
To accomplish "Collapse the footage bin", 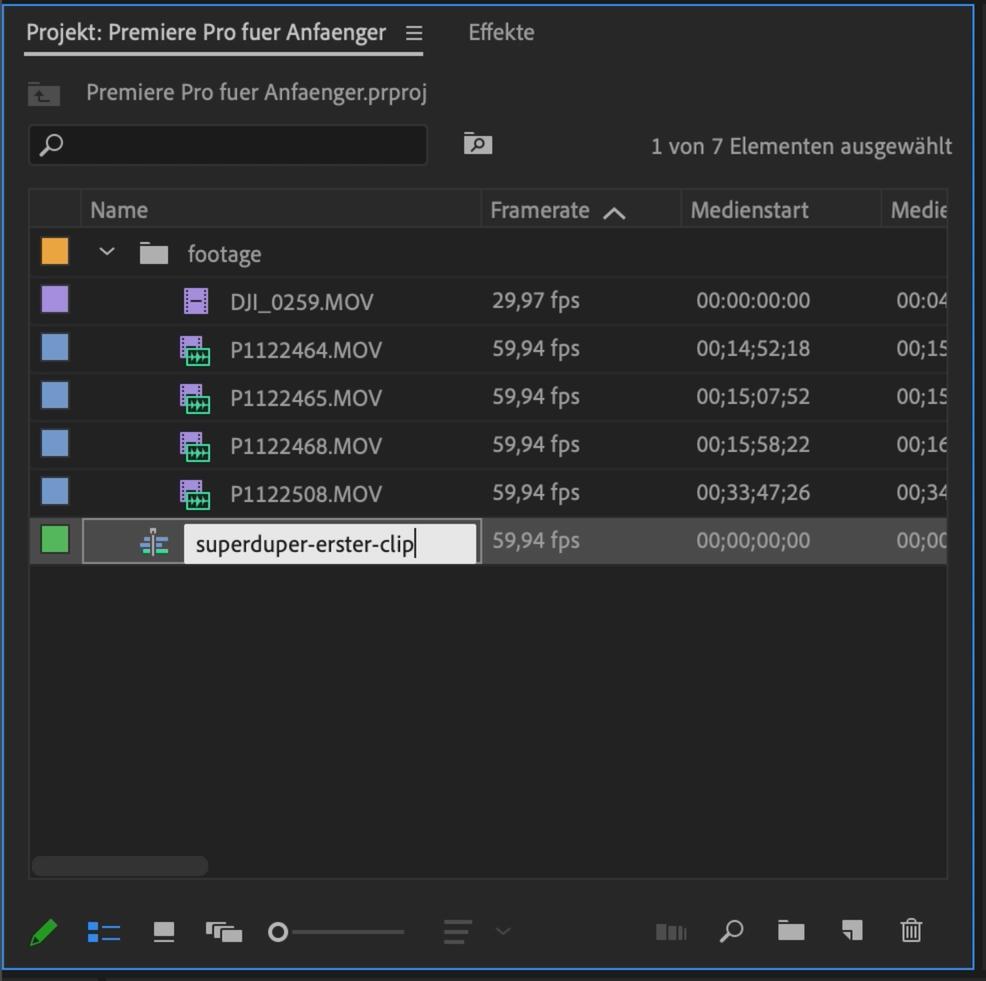I will click(107, 253).
